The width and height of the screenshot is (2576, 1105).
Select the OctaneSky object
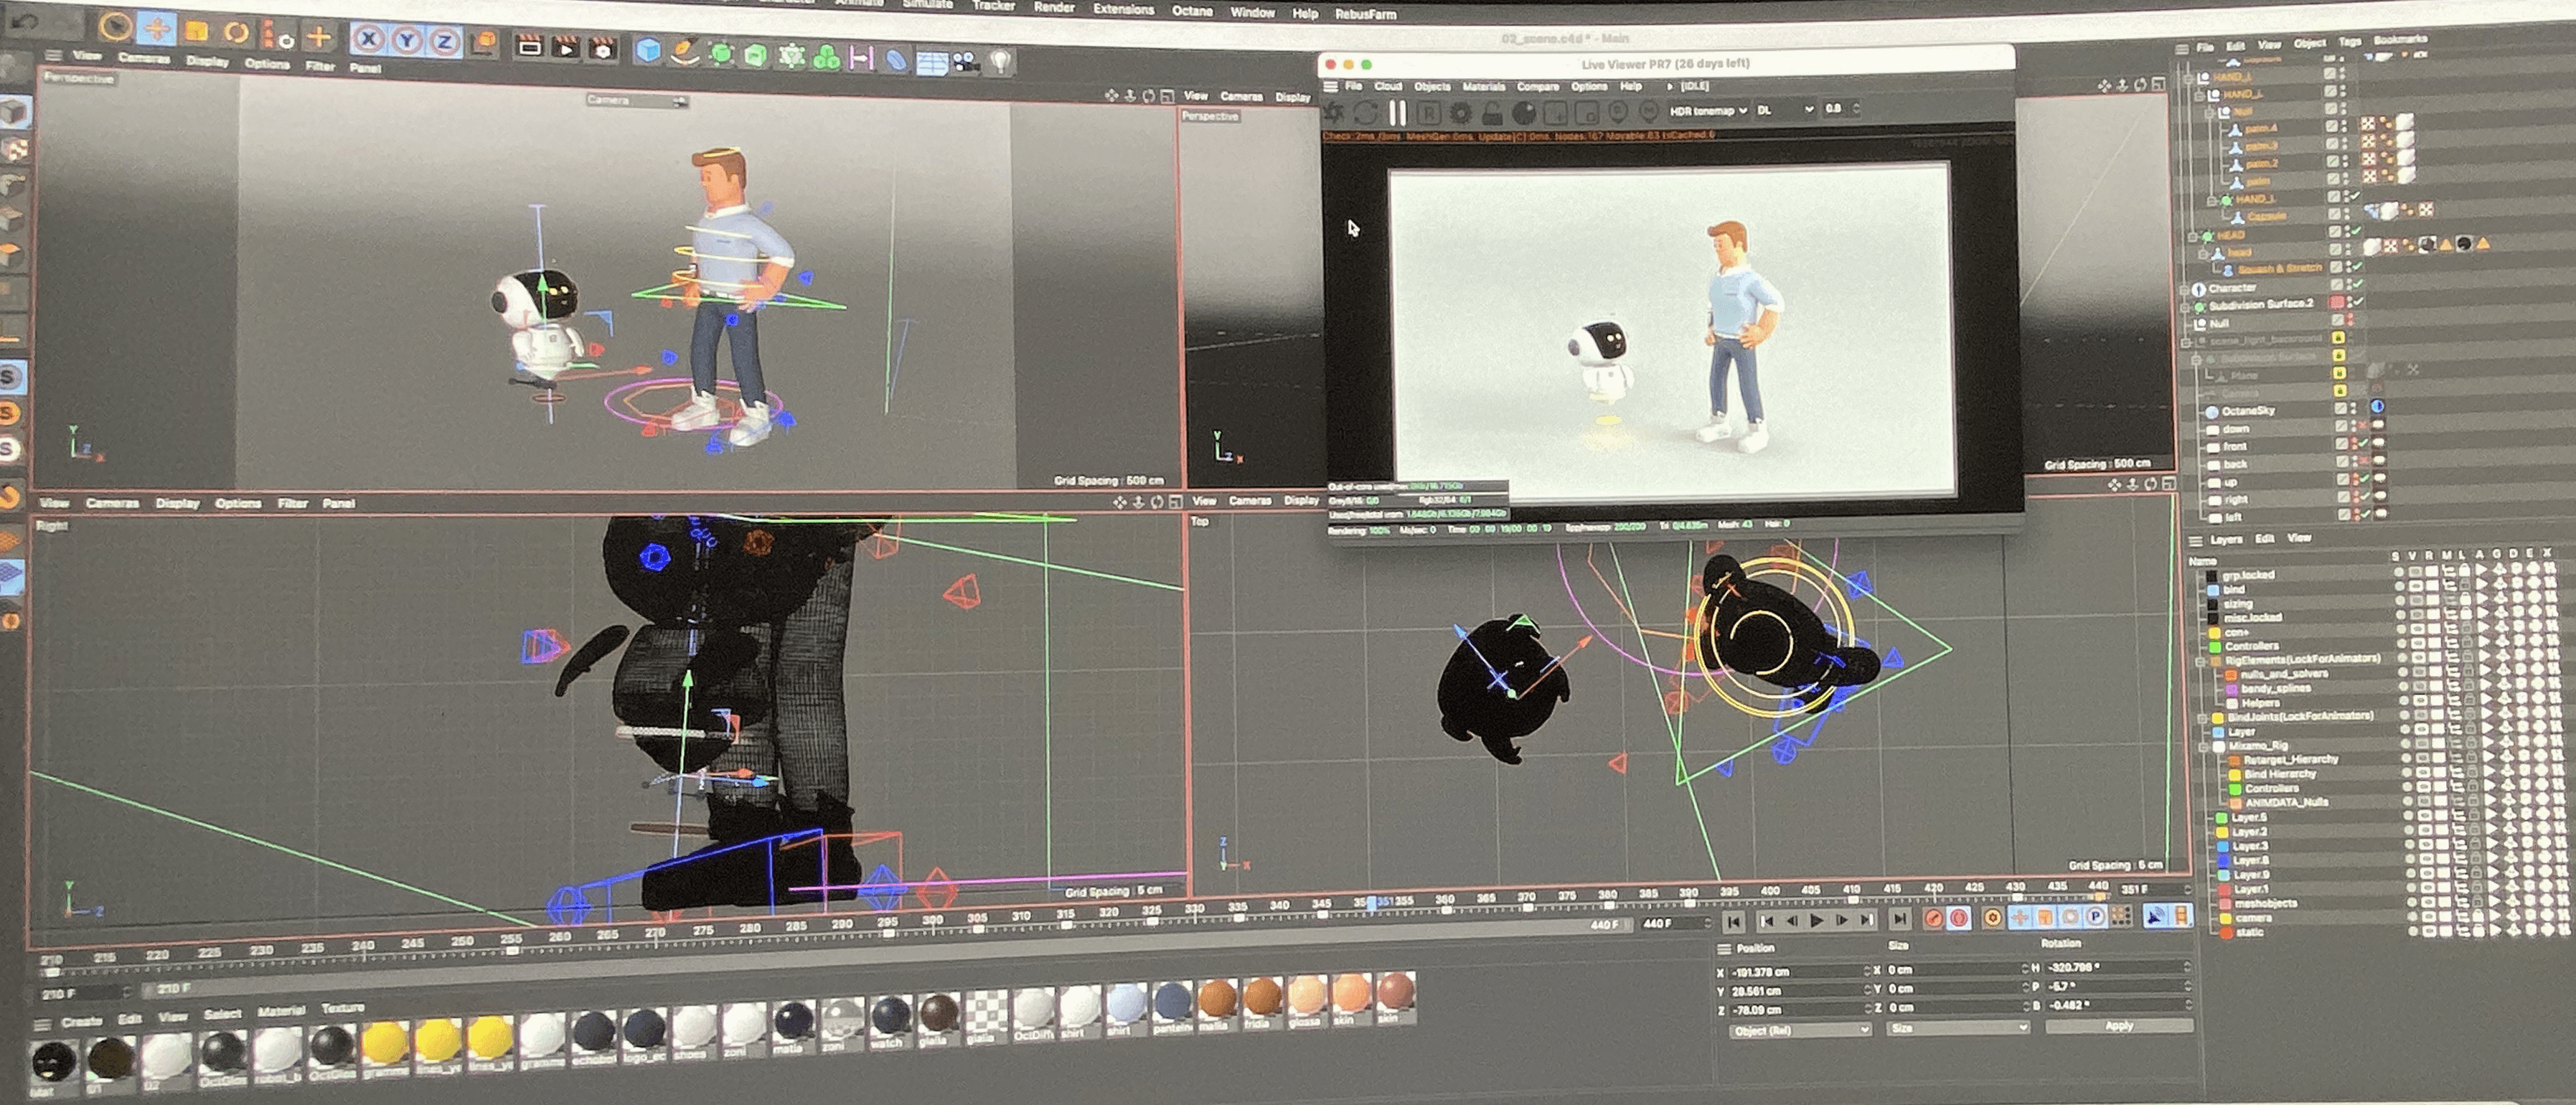click(x=2248, y=411)
